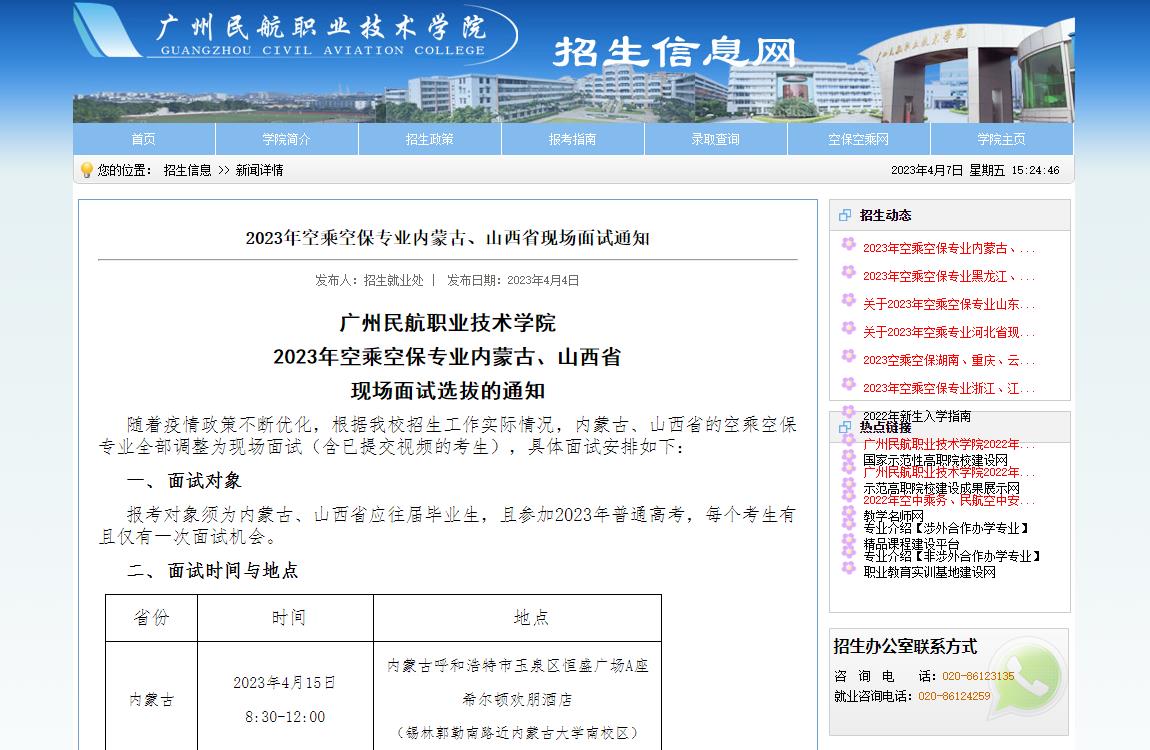Click flower bullet beside 2023年空乘空保专业浙江 link

click(849, 383)
